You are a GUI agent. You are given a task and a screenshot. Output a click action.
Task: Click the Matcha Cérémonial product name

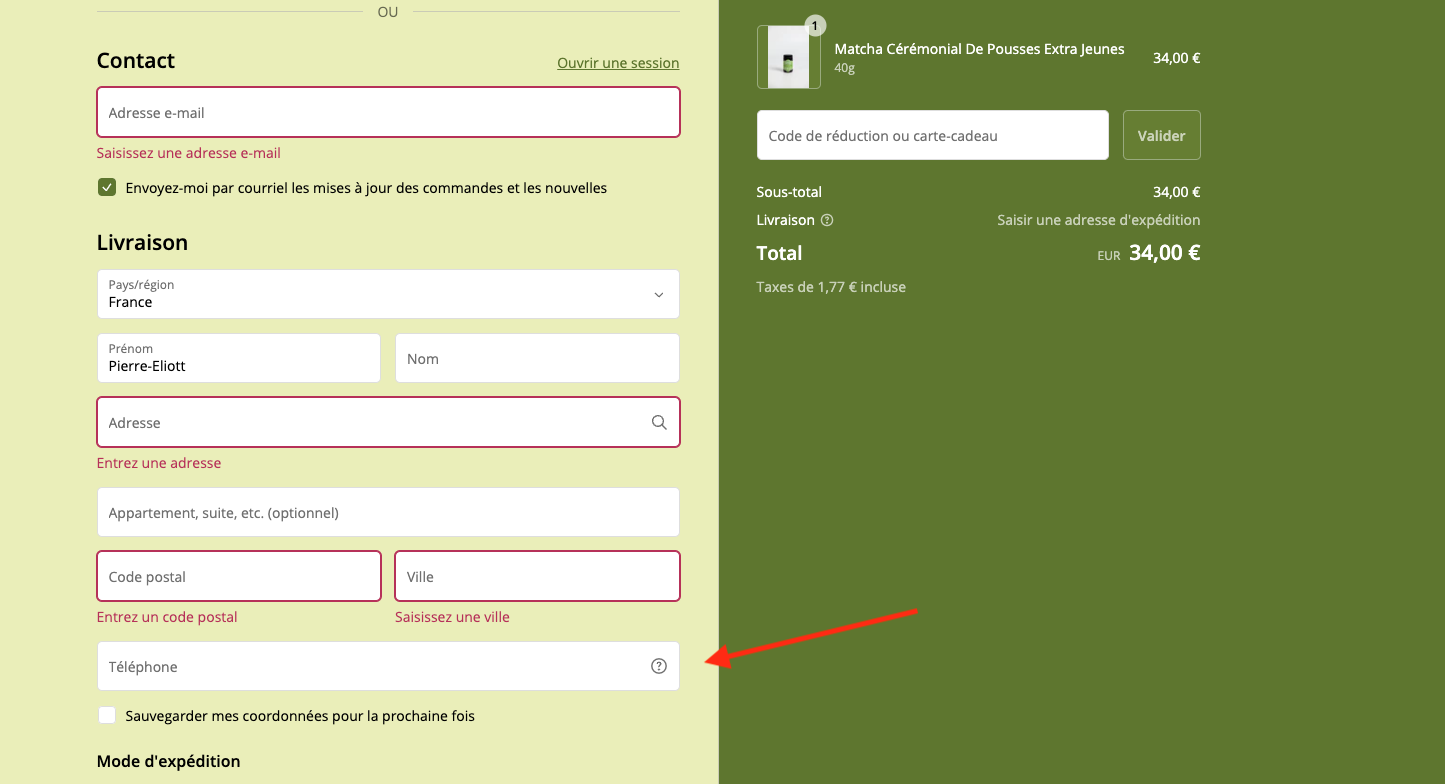(x=979, y=49)
